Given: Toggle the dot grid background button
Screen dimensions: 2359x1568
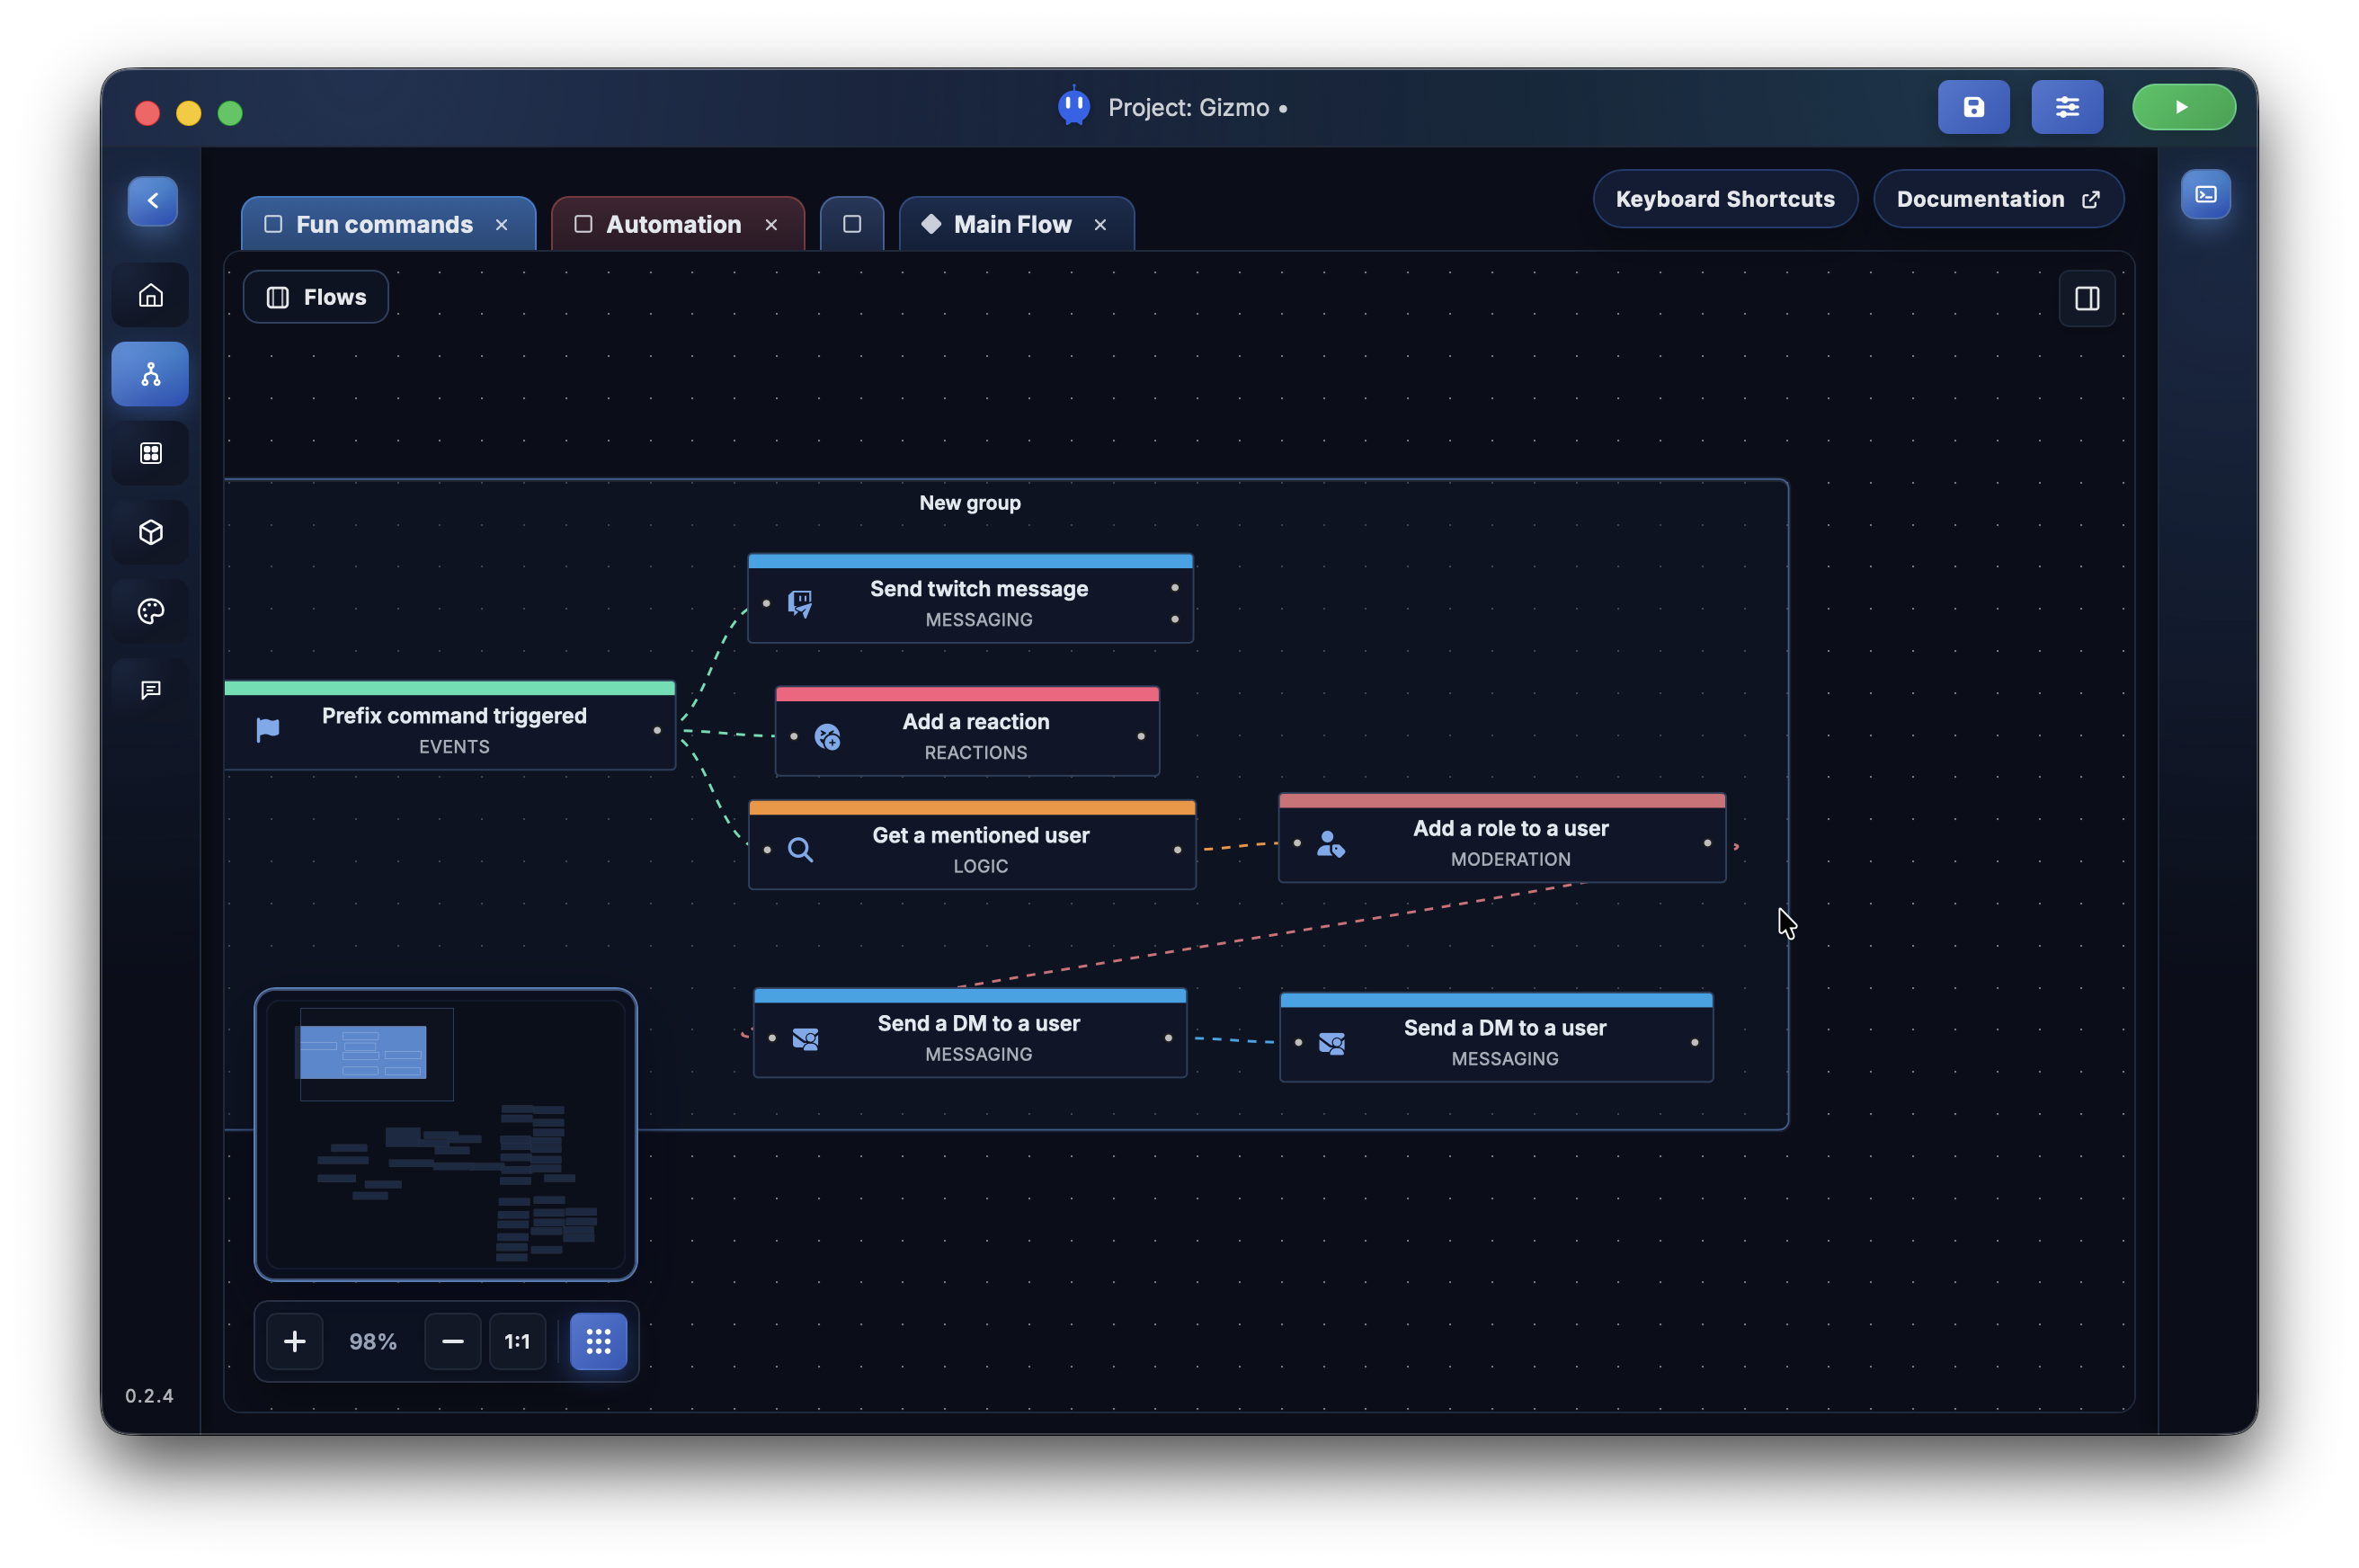Looking at the screenshot, I should coord(598,1341).
